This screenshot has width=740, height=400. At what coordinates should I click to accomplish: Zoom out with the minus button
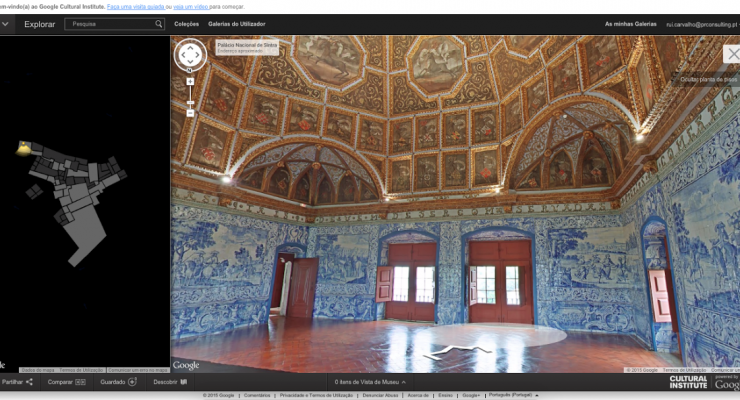(x=190, y=113)
